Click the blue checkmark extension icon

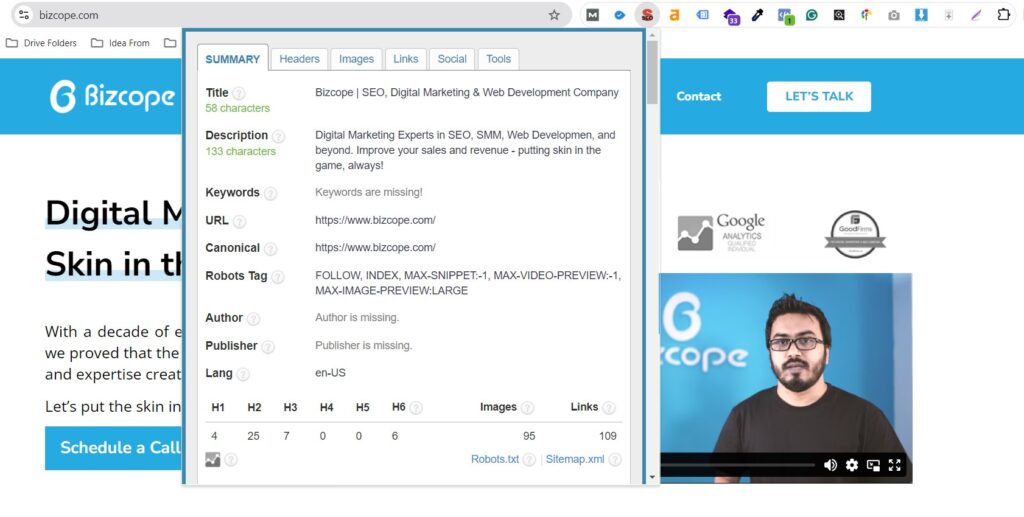point(620,15)
